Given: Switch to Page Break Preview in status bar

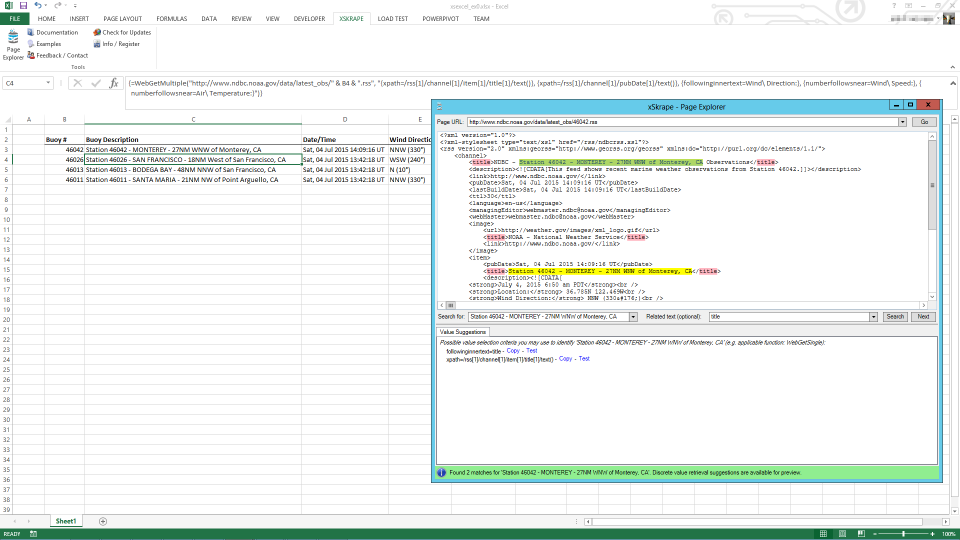Looking at the screenshot, I should 861,534.
